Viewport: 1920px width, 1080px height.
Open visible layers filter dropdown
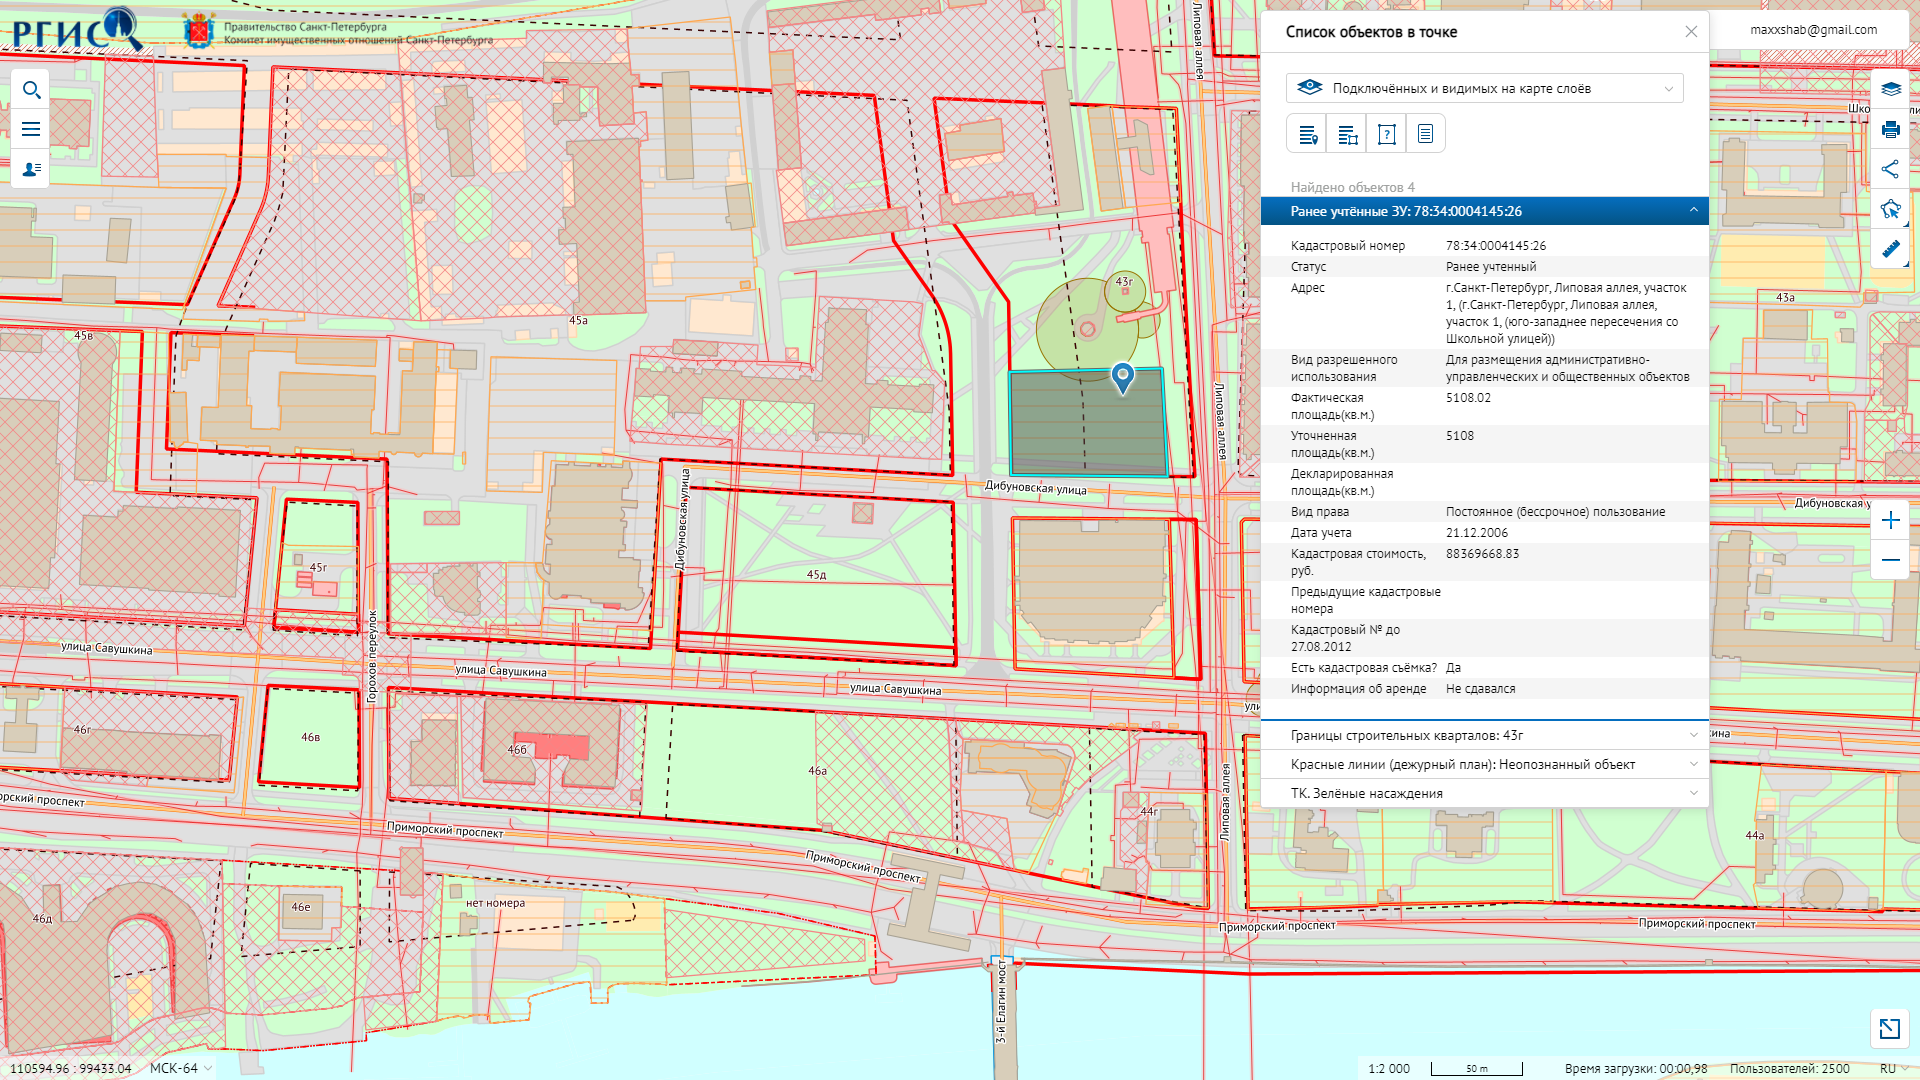[1484, 88]
